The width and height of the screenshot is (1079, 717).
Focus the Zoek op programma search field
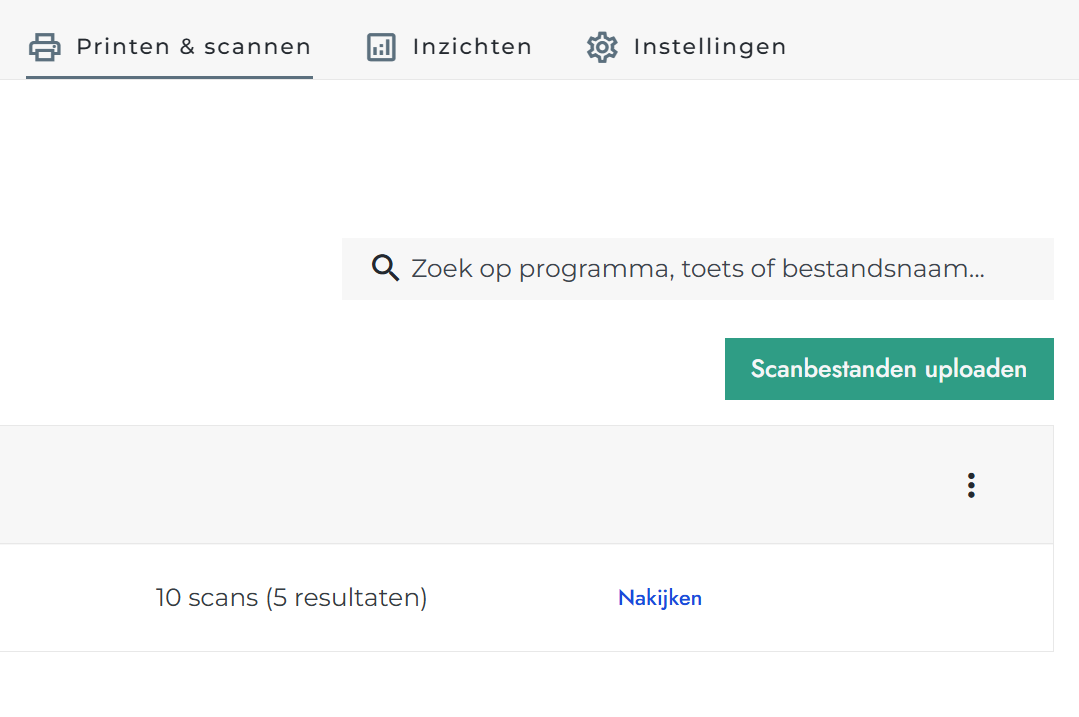click(x=698, y=268)
